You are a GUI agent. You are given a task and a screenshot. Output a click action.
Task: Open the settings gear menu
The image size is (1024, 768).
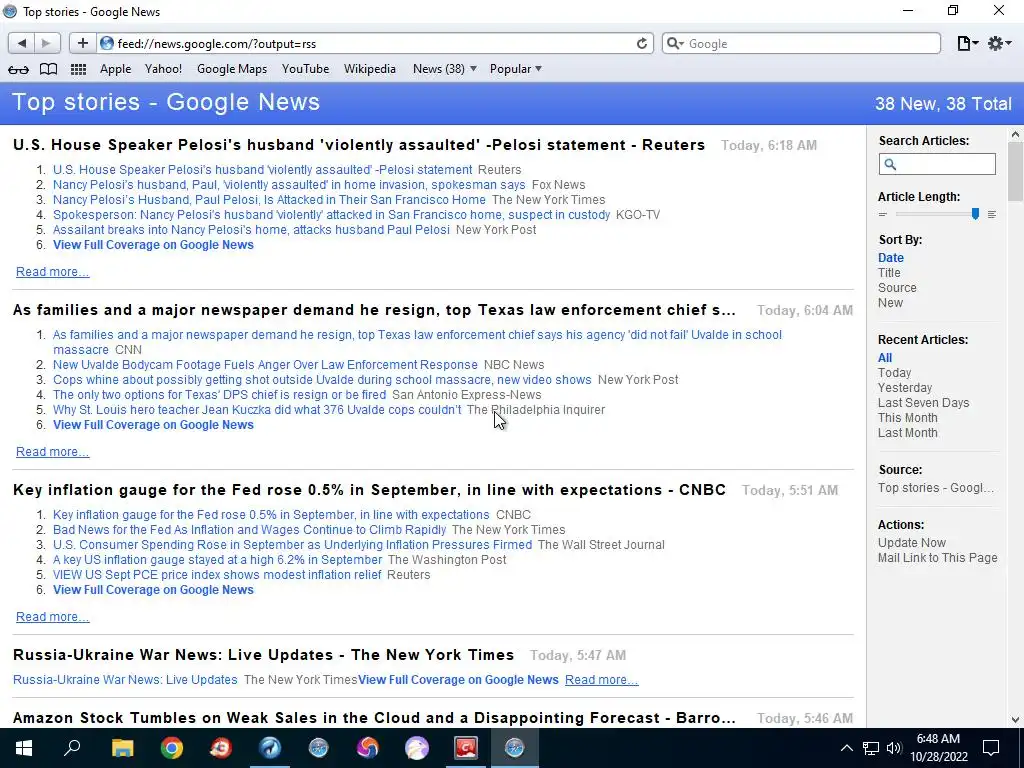[999, 43]
